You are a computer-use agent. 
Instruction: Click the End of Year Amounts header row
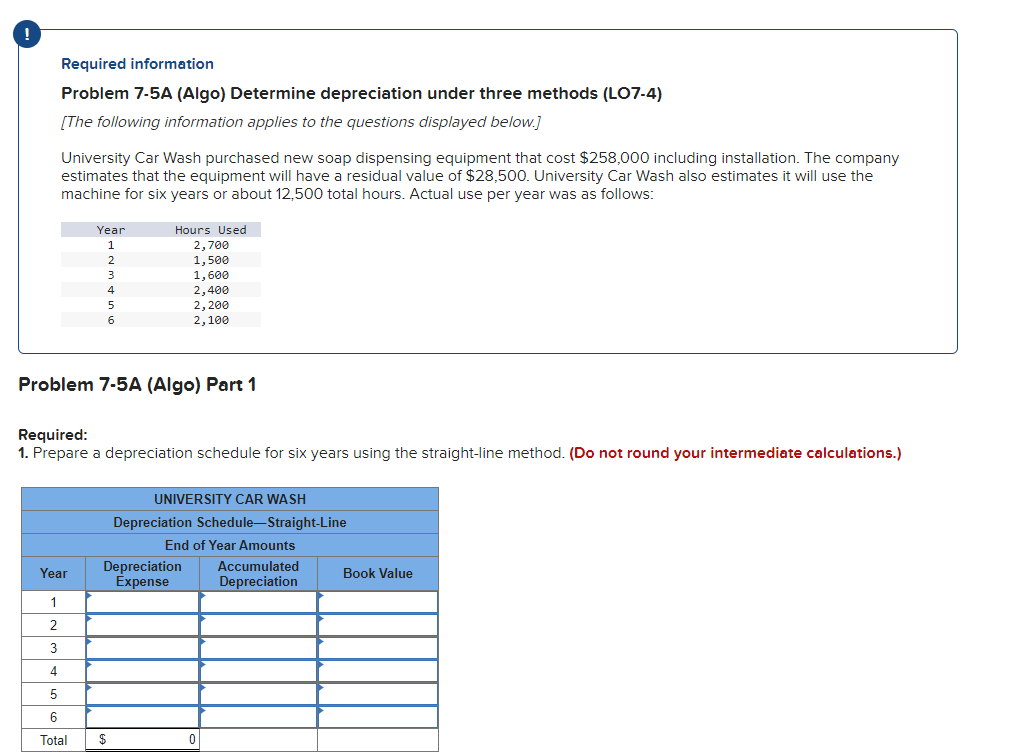[x=229, y=545]
